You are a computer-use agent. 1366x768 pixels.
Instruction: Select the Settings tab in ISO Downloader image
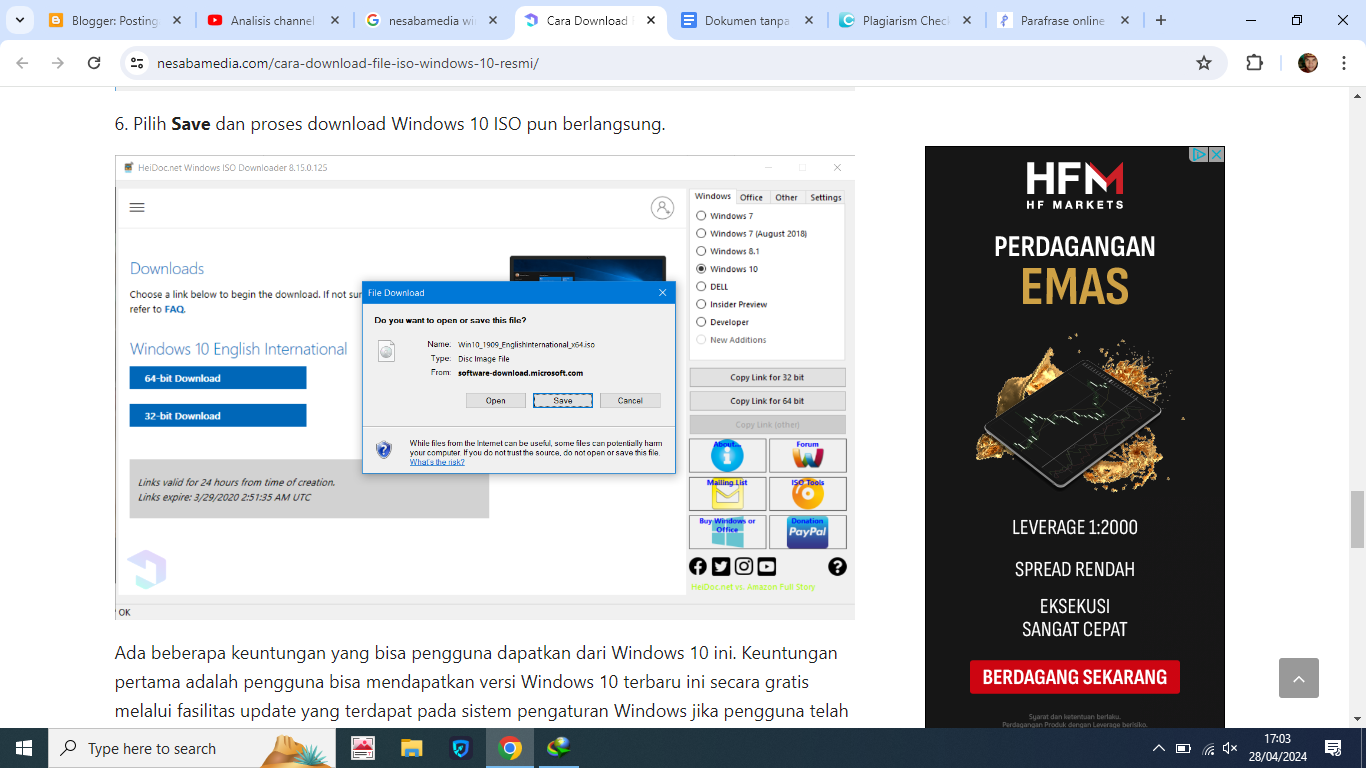826,197
